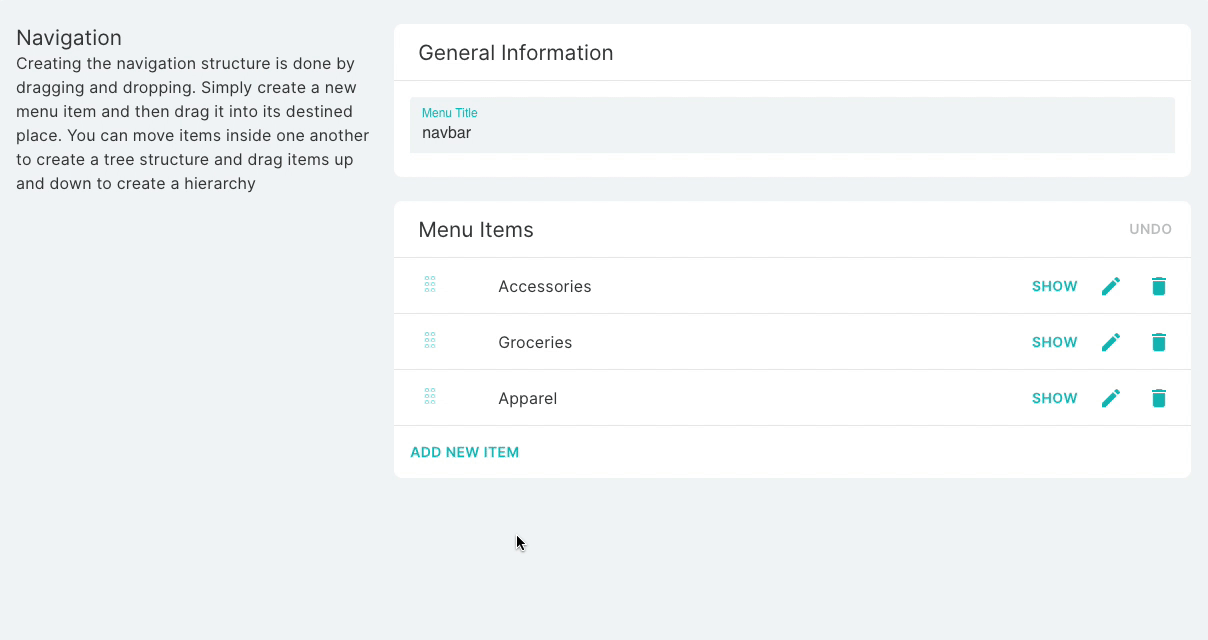Screen dimensions: 1208x640
Task: Expand Apparel with the SHOW button
Action: pos(1055,398)
